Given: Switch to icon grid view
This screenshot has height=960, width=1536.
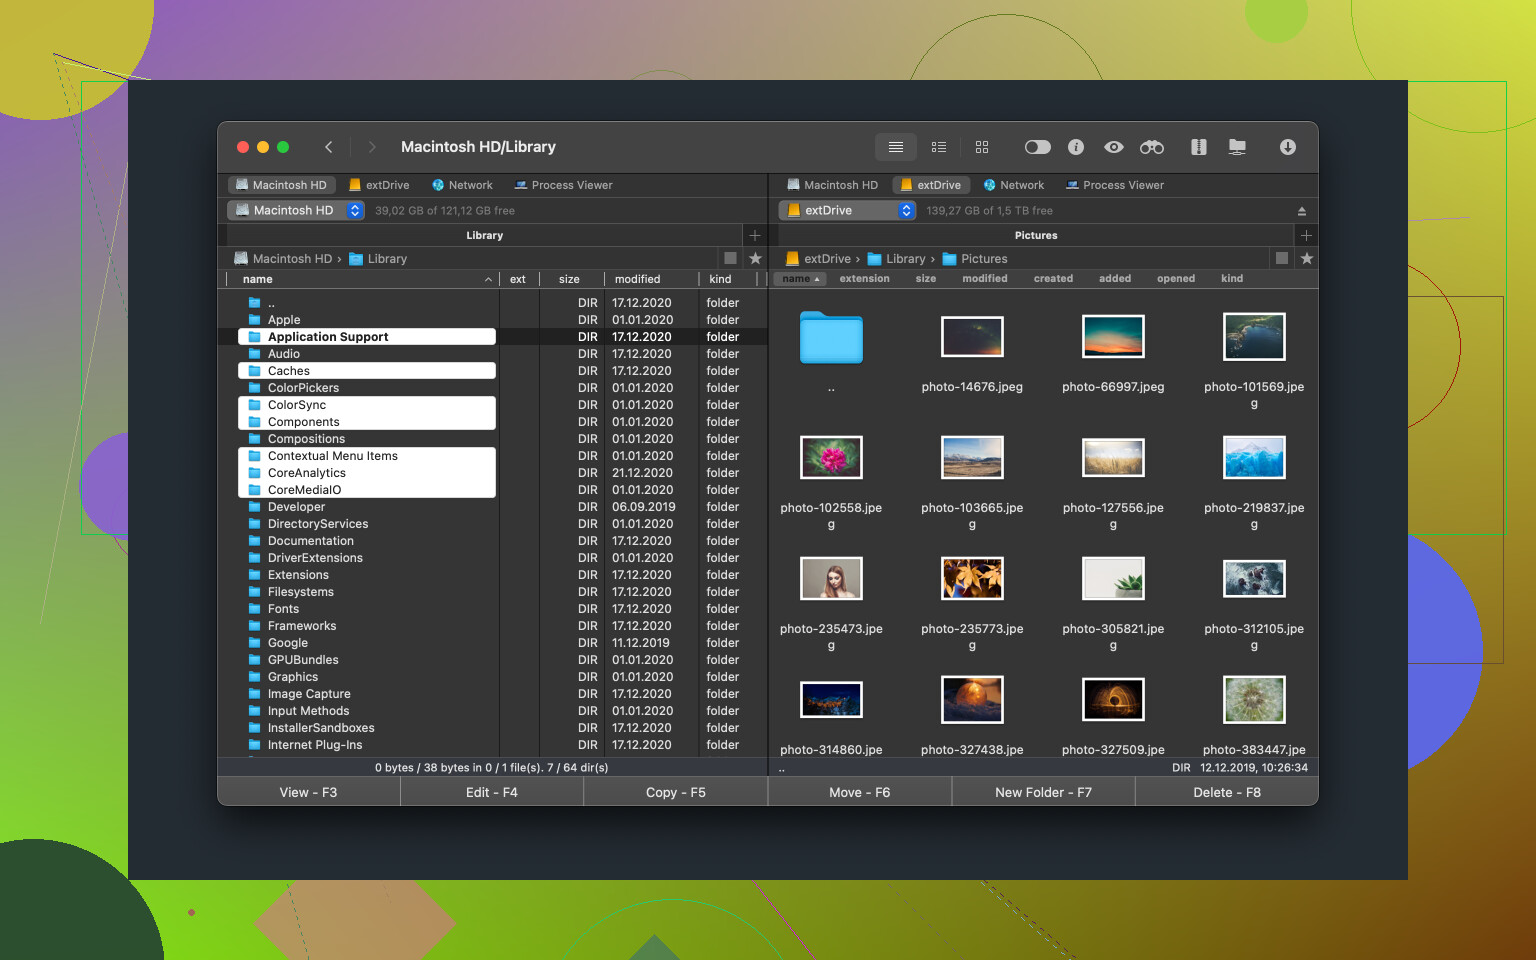Looking at the screenshot, I should coord(982,147).
